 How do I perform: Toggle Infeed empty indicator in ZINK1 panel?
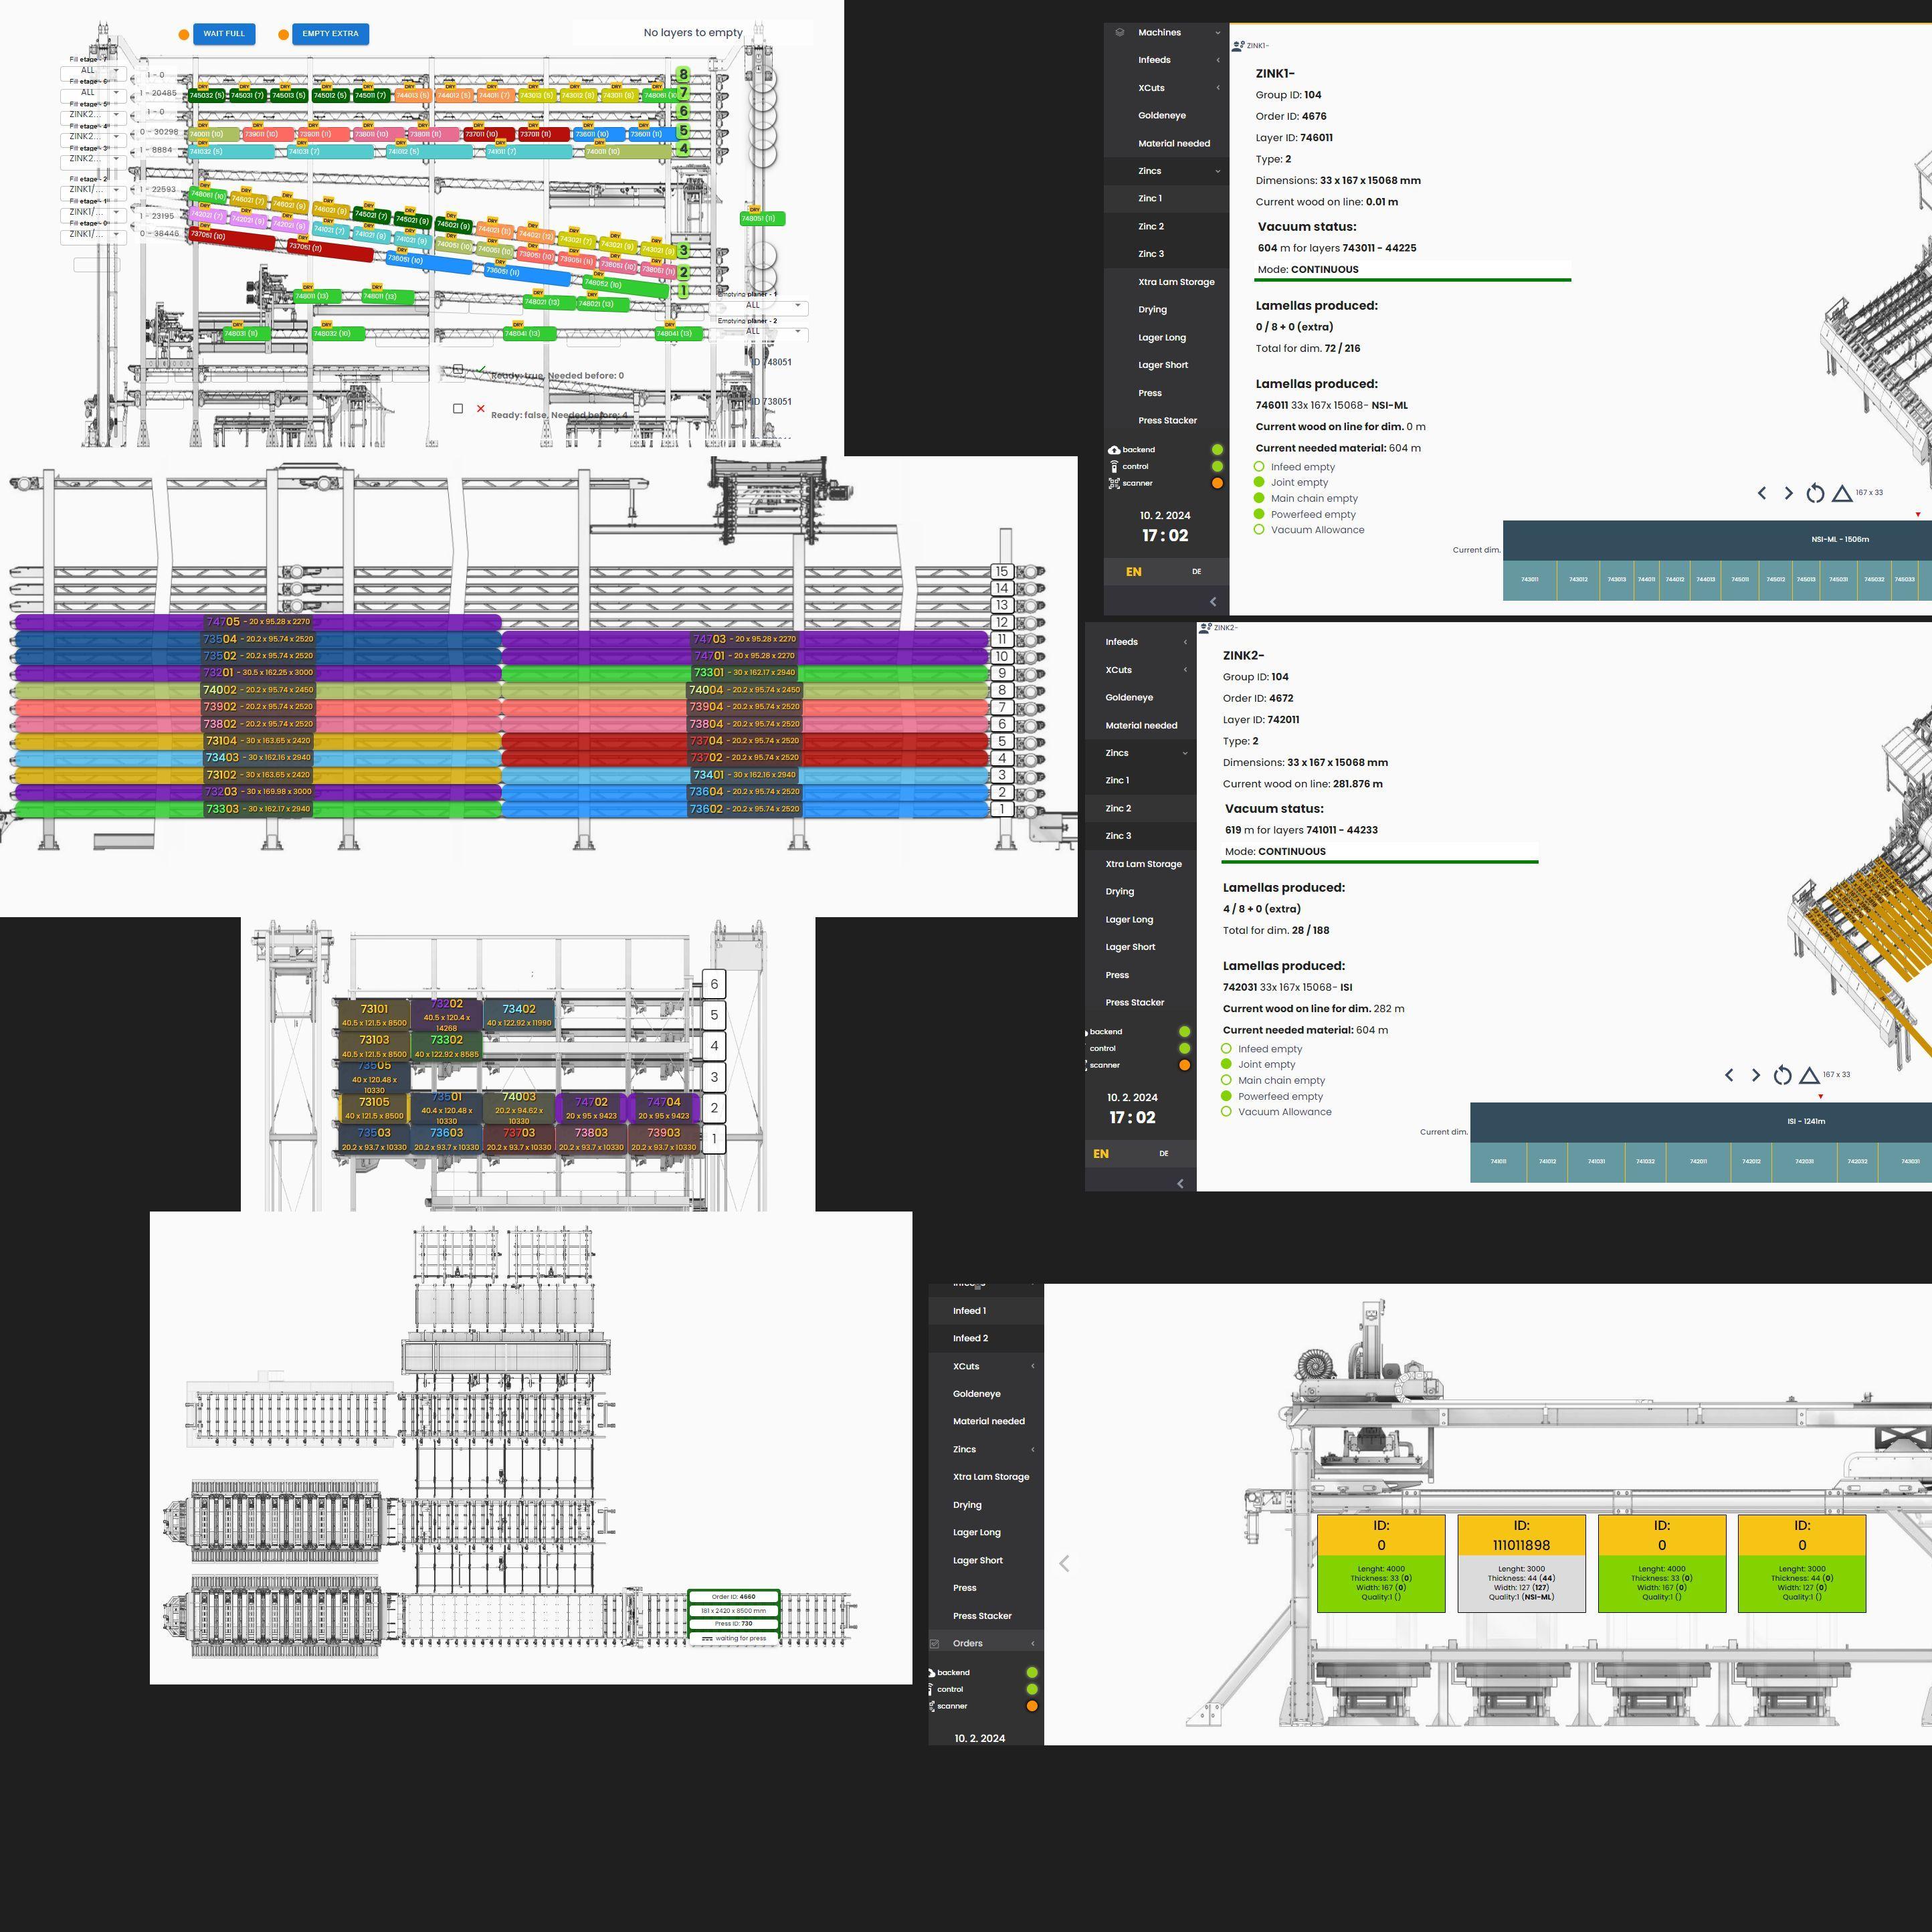(1259, 467)
